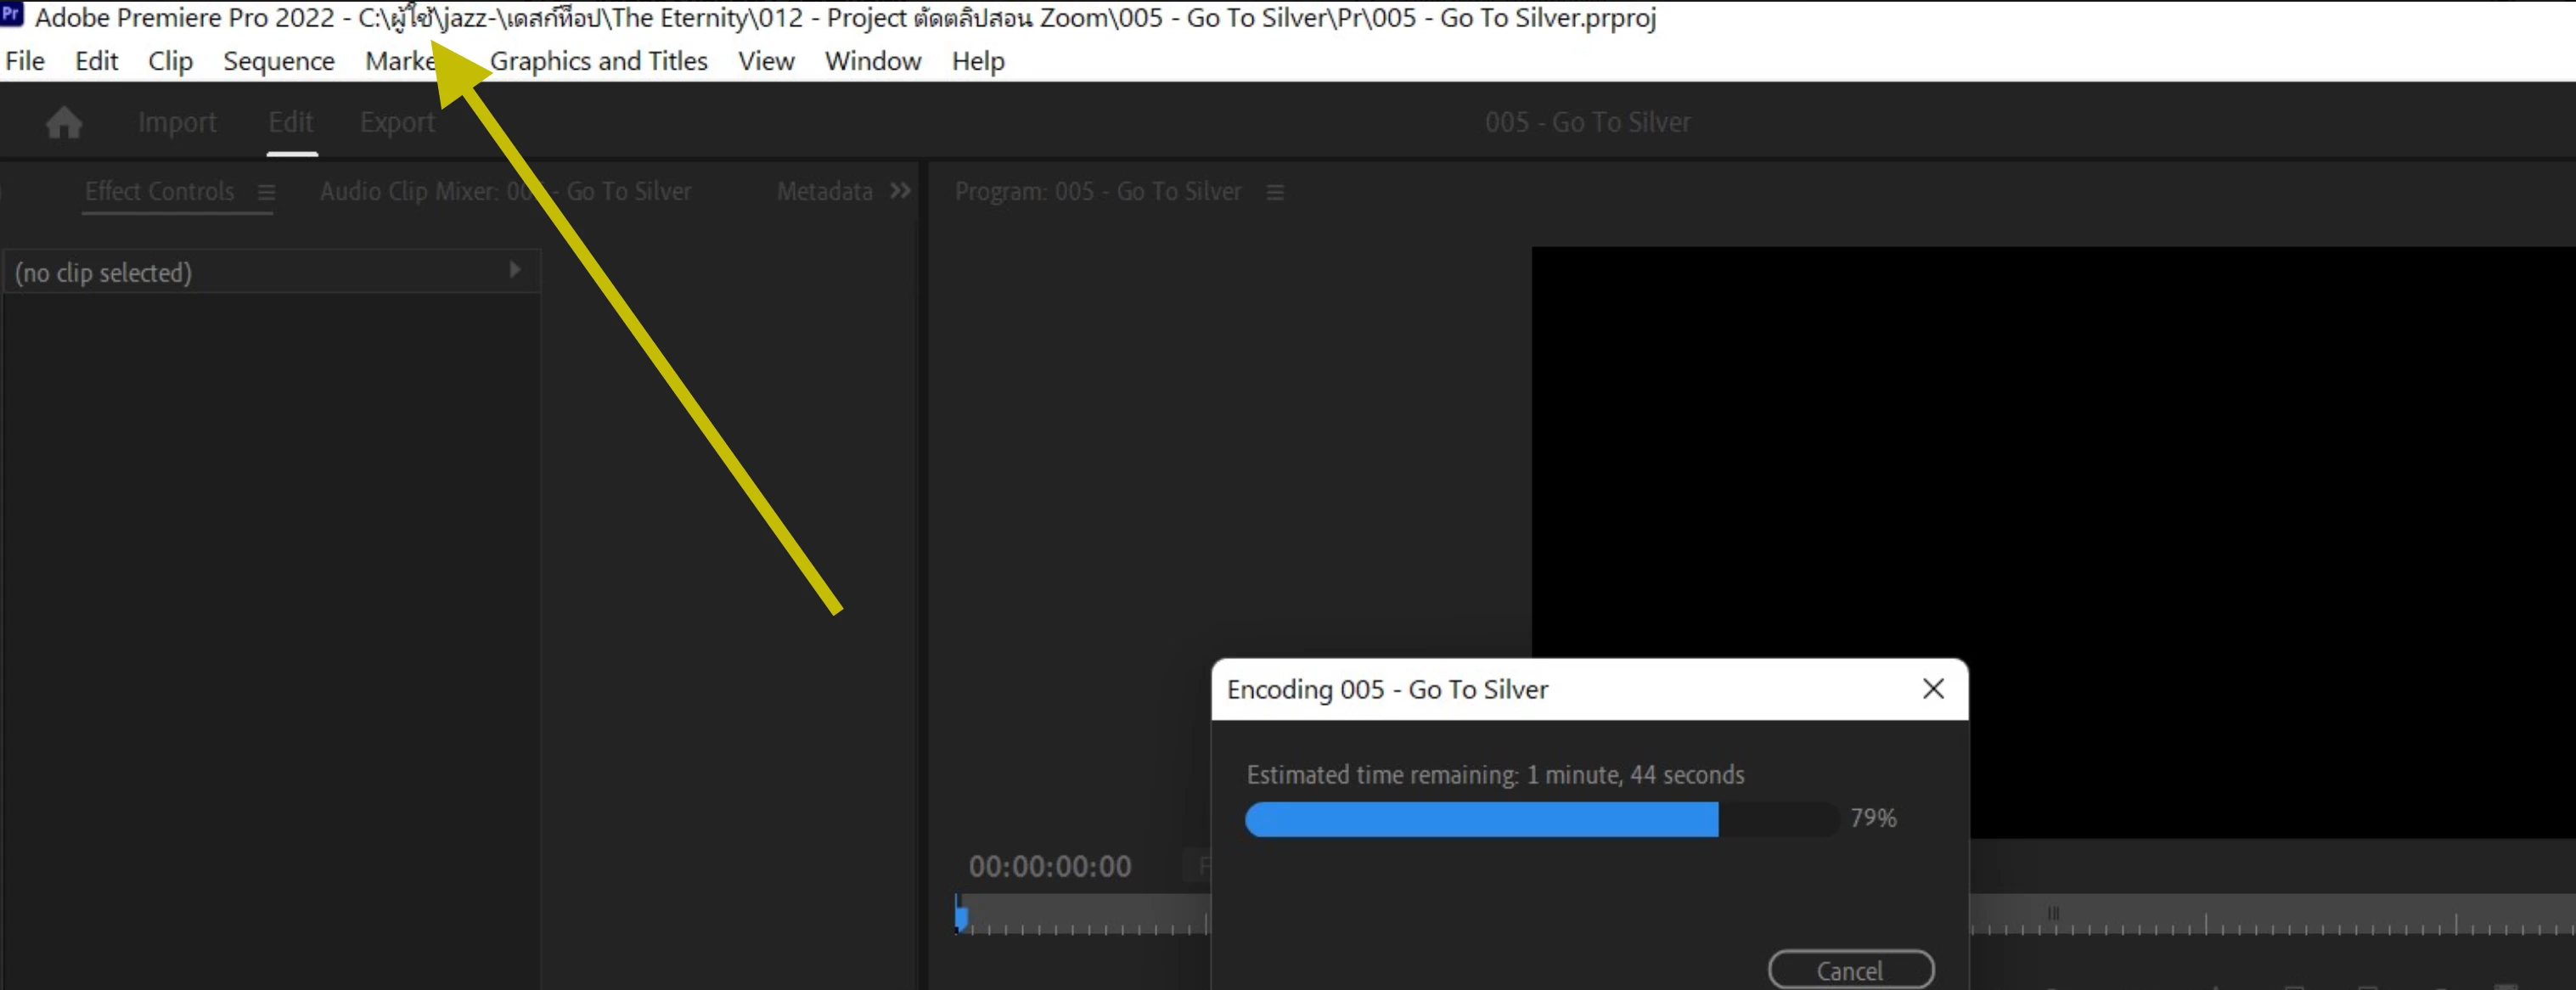Cancel the encoding process

click(1850, 970)
